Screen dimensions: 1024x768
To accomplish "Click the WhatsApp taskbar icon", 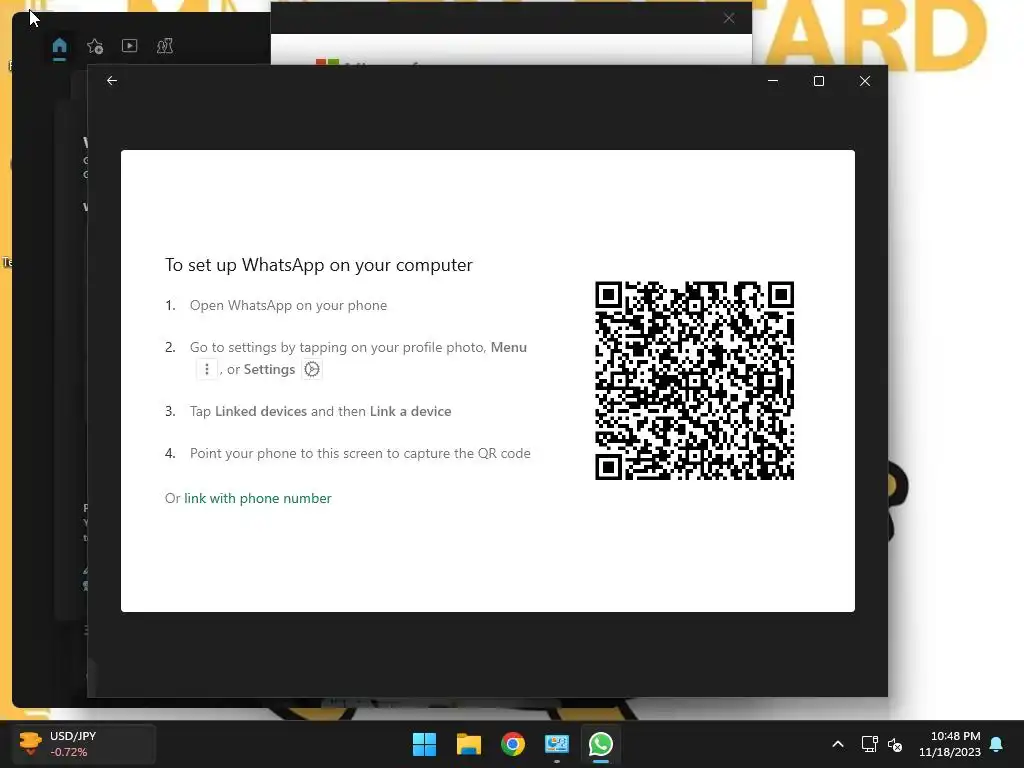I will tap(601, 744).
